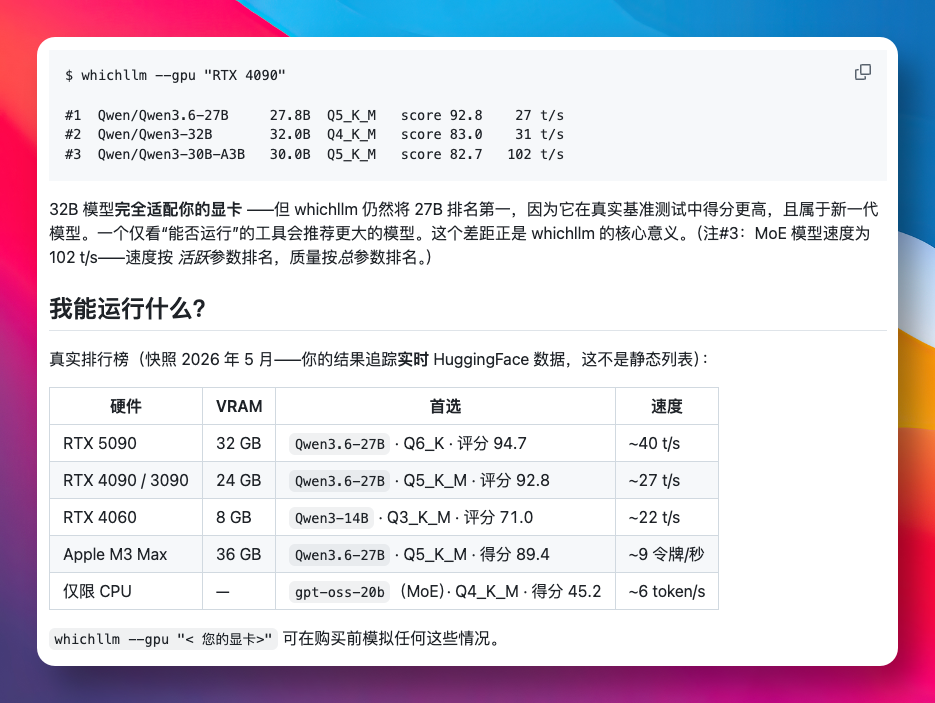Click the '速度' column header
Screen dimensions: 935x703
click(667, 406)
